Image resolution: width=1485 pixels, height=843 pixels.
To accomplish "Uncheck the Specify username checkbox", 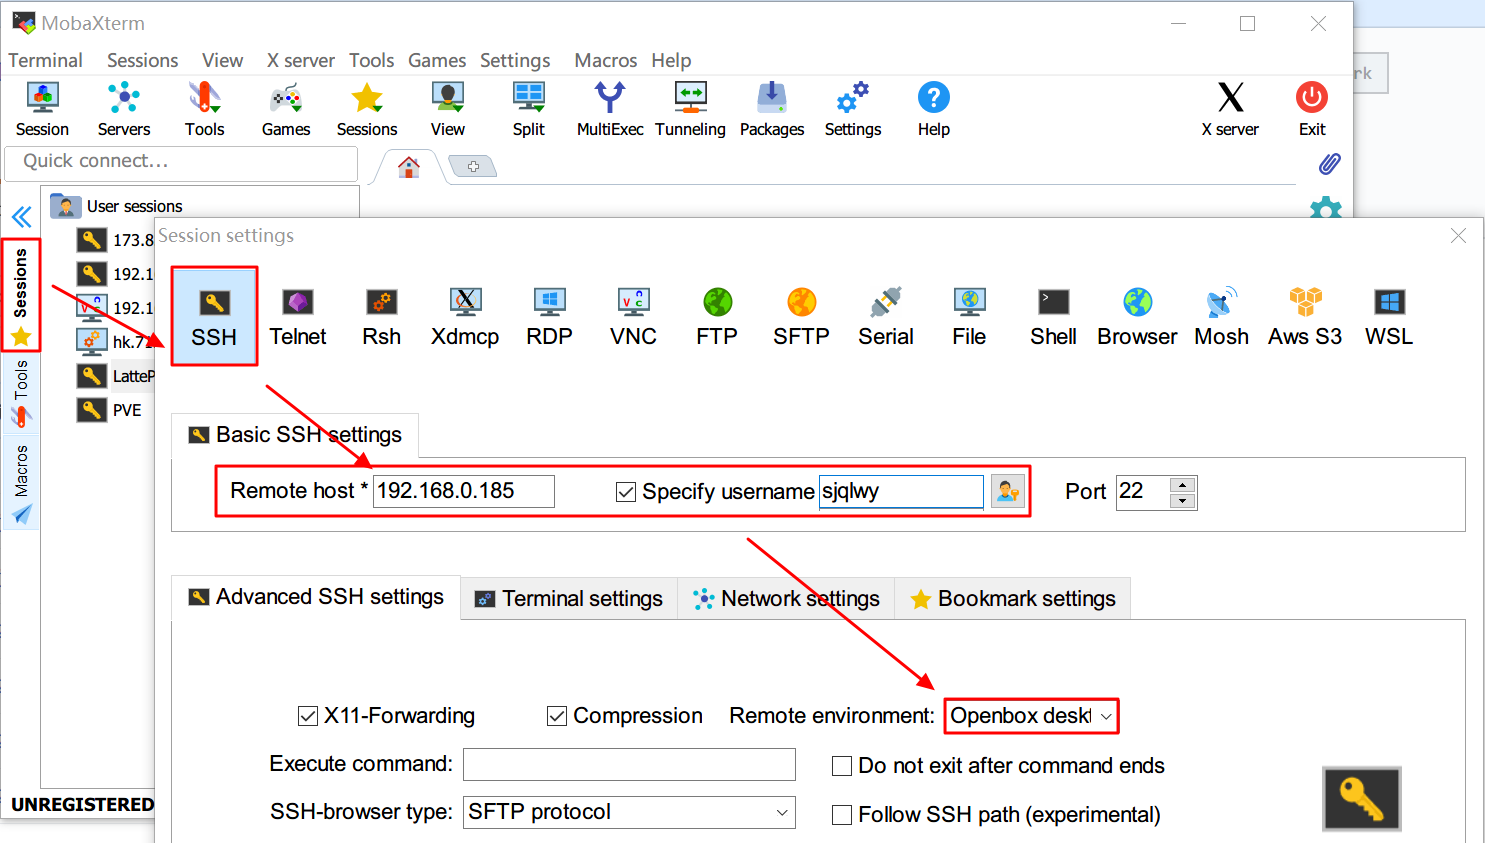I will (x=626, y=492).
